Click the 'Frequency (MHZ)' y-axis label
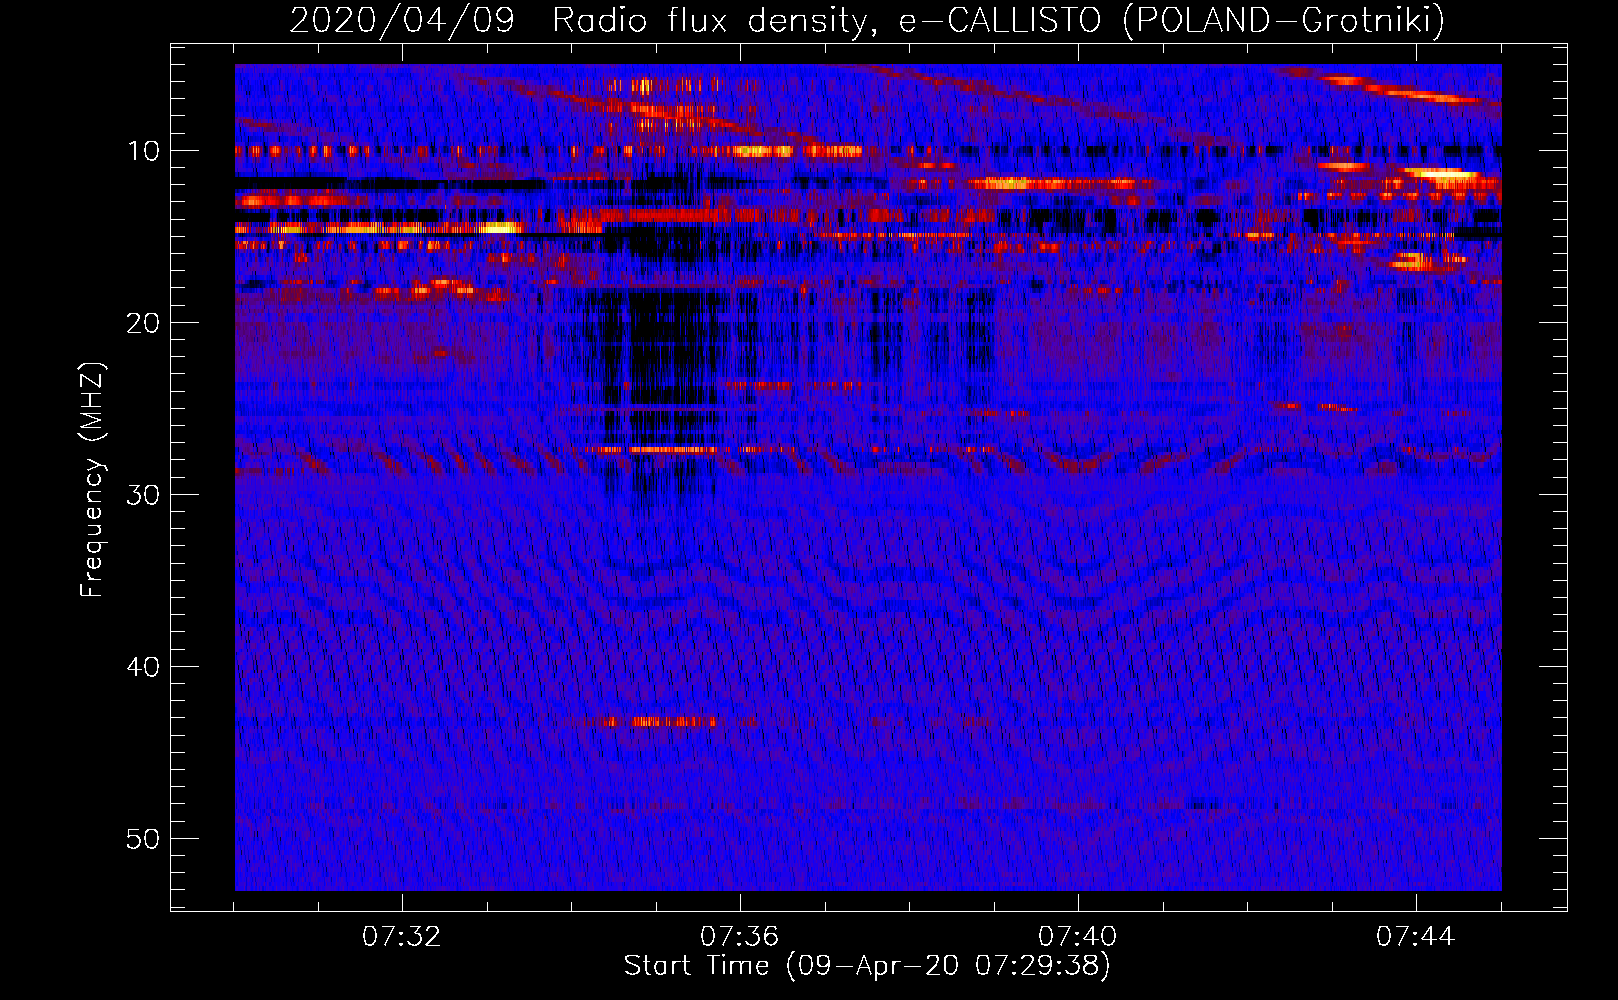The height and width of the screenshot is (1000, 1618). coord(92,480)
